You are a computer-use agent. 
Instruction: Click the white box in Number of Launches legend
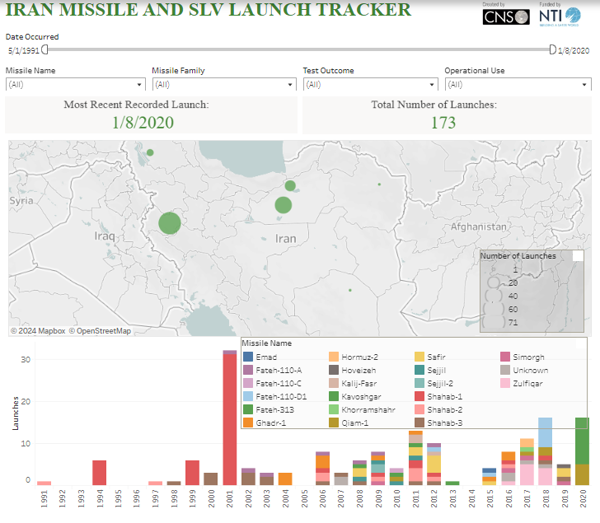pos(578,256)
